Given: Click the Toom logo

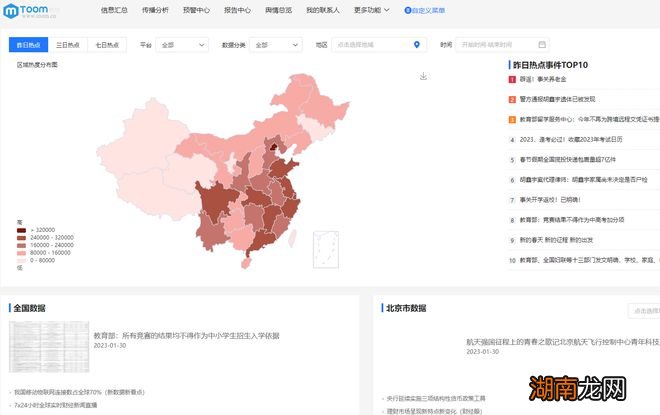Looking at the screenshot, I should pos(29,11).
